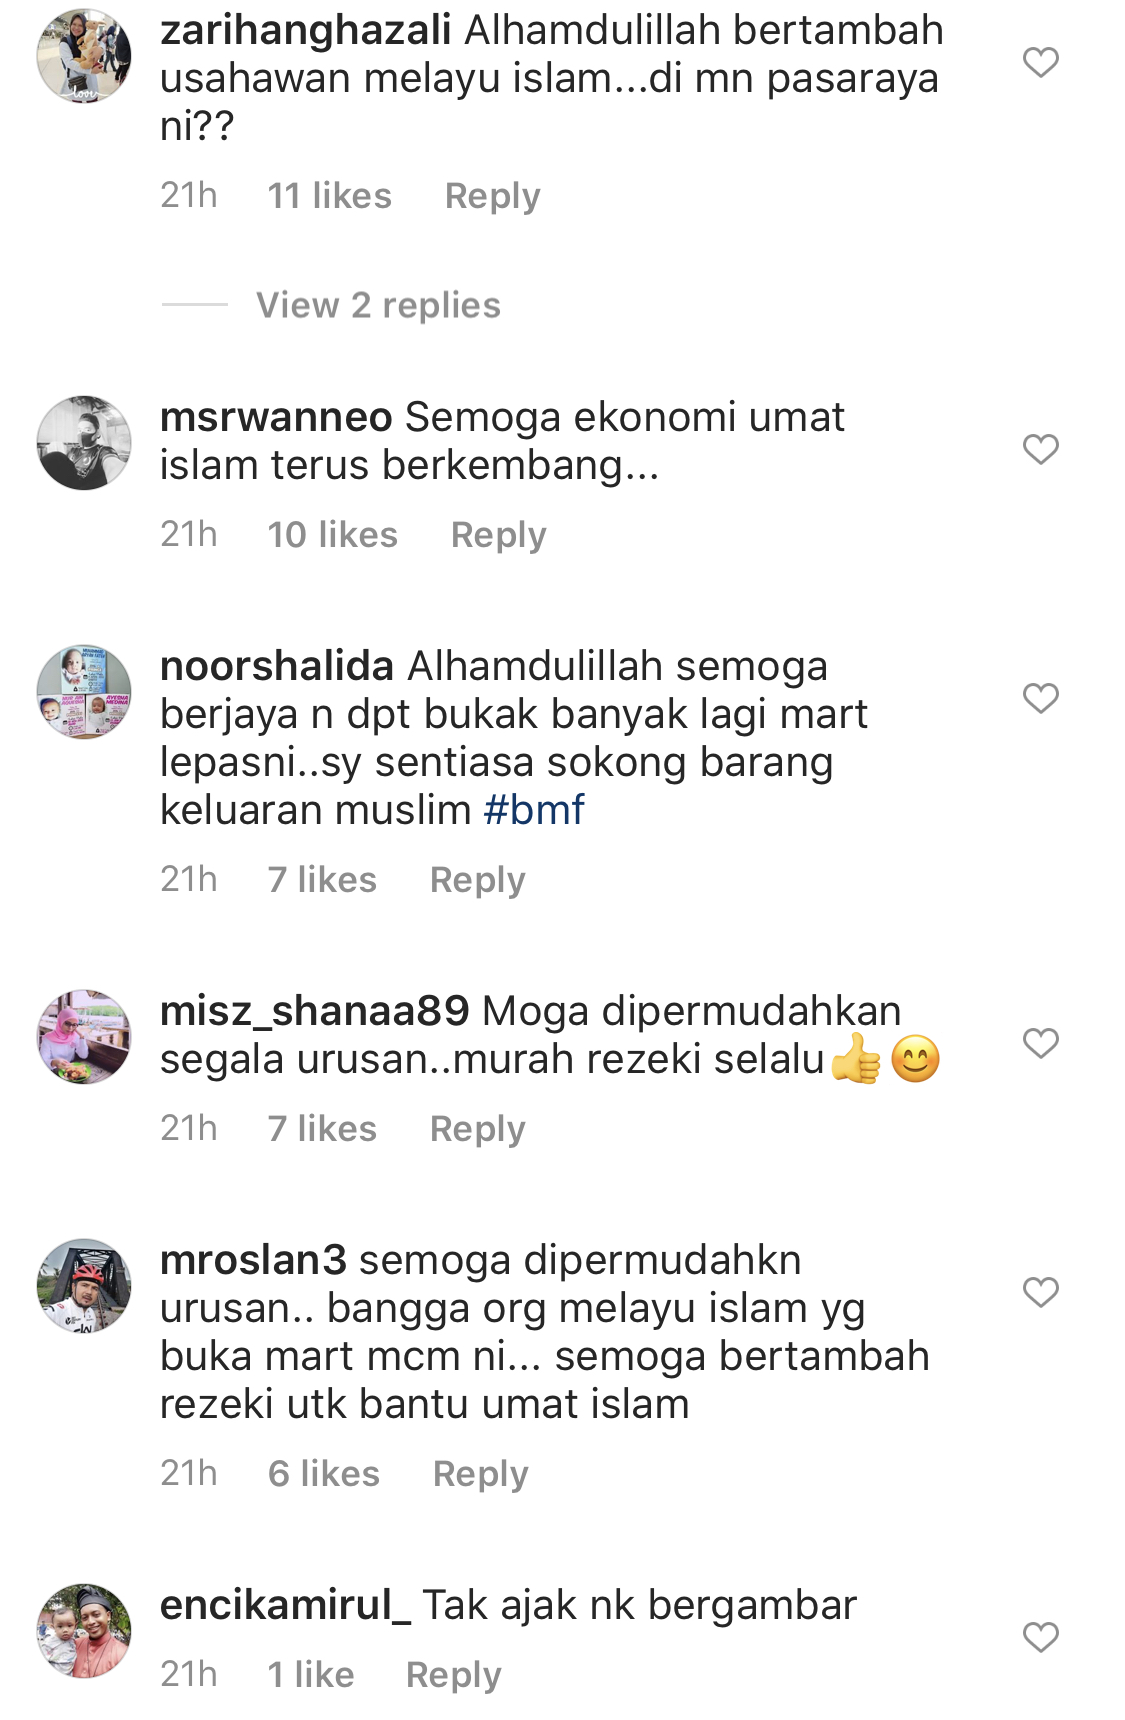Open msrwanneo's profile avatar
This screenshot has width=1125, height=1720.
pos(84,443)
